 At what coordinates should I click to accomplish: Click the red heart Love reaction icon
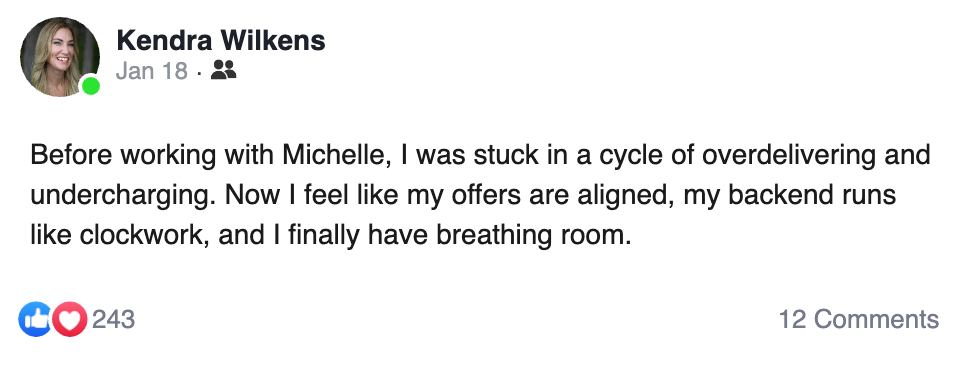(69, 319)
